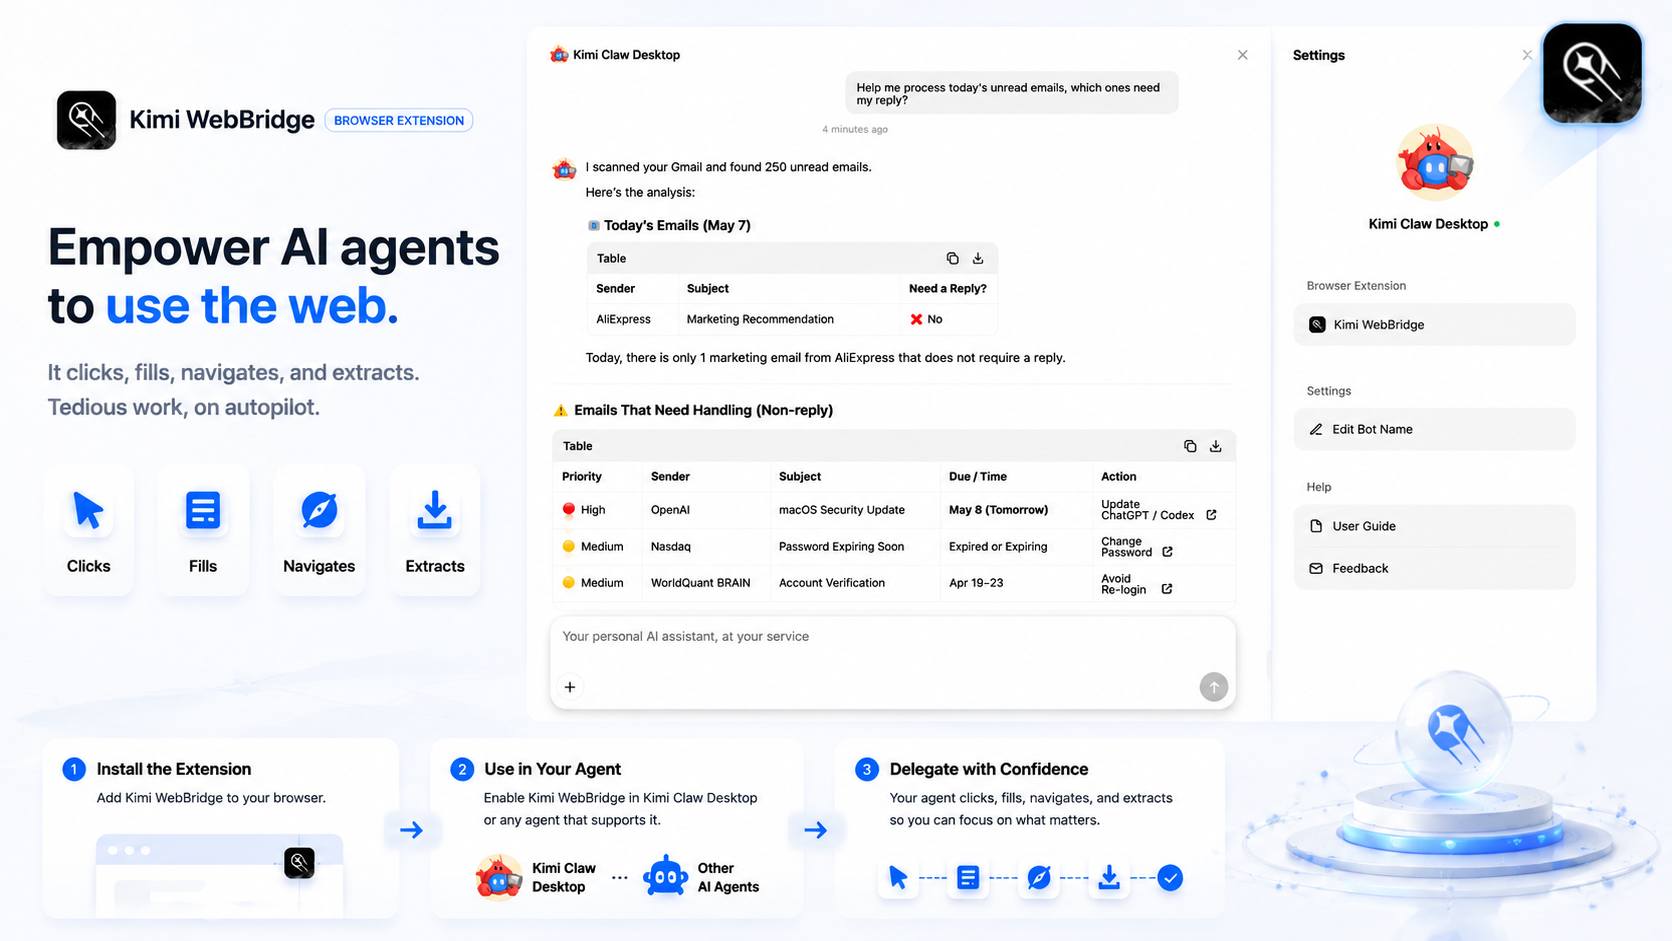Click the WebBridge extension icon in browser mockup
Screen dimensions: 1672x941
pos(299,862)
